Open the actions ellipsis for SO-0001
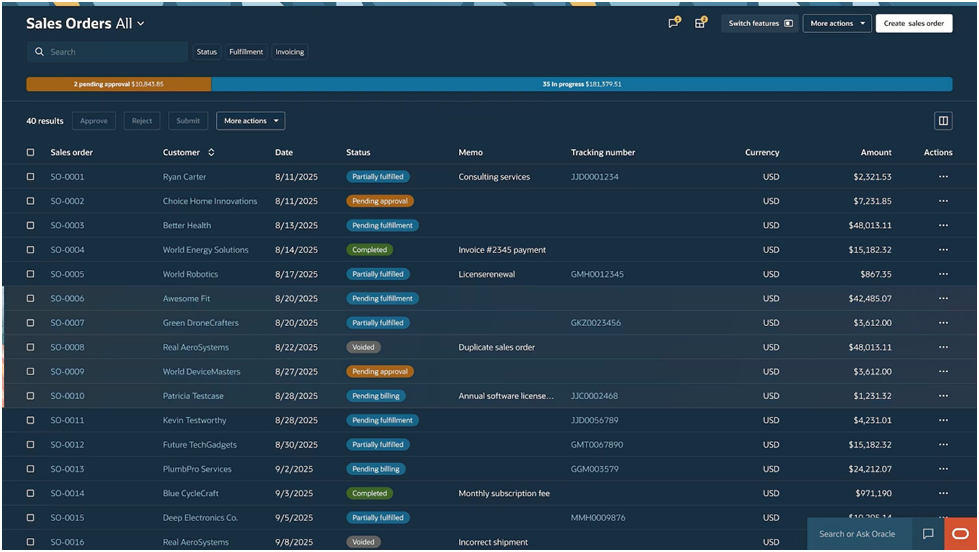 point(942,177)
